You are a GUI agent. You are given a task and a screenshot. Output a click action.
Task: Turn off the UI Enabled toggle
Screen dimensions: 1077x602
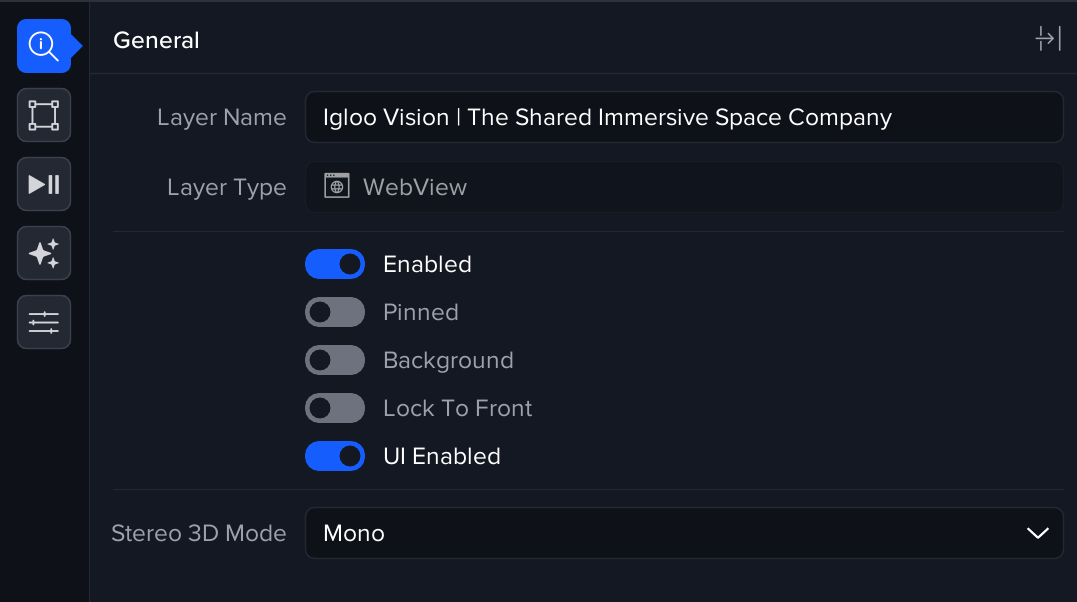pyautogui.click(x=335, y=456)
